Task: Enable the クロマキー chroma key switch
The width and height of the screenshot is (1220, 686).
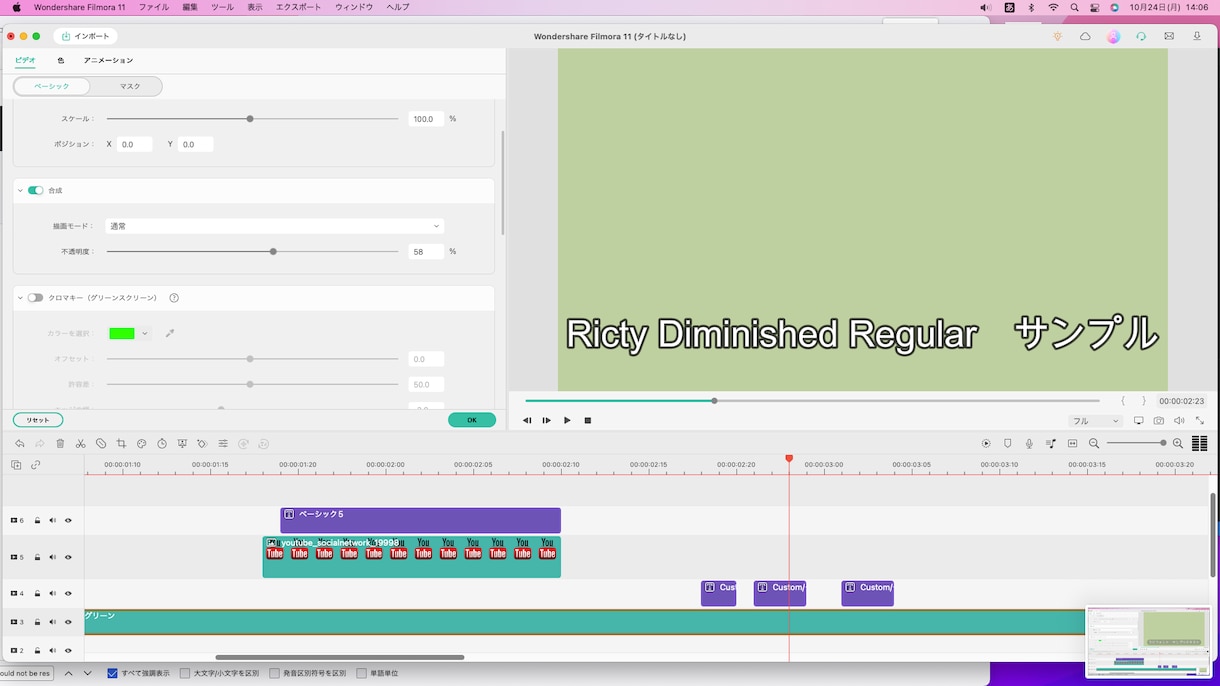Action: tap(36, 298)
